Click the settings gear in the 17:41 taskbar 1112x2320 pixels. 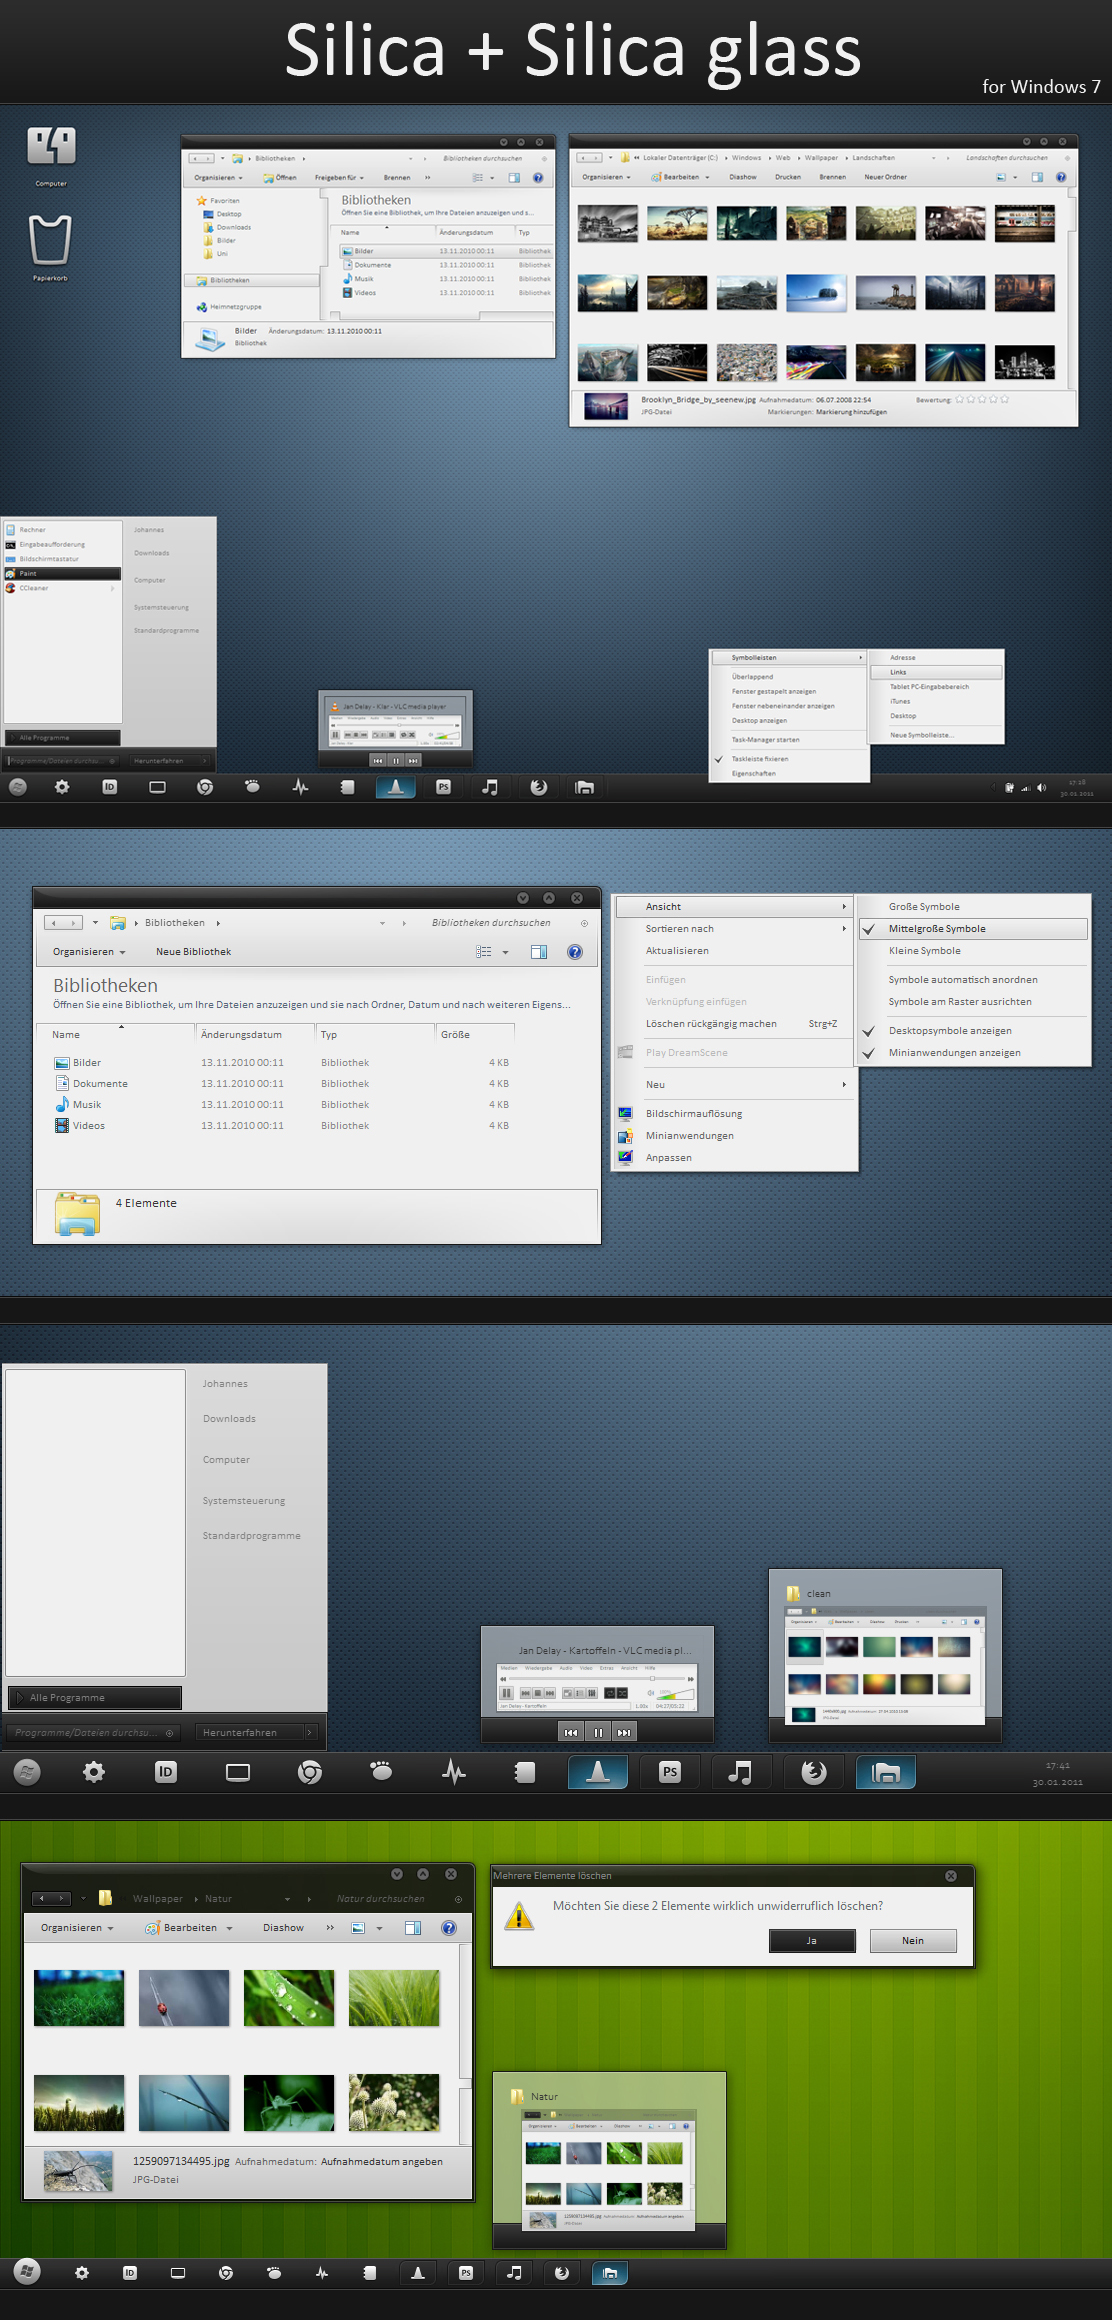pyautogui.click(x=94, y=1772)
